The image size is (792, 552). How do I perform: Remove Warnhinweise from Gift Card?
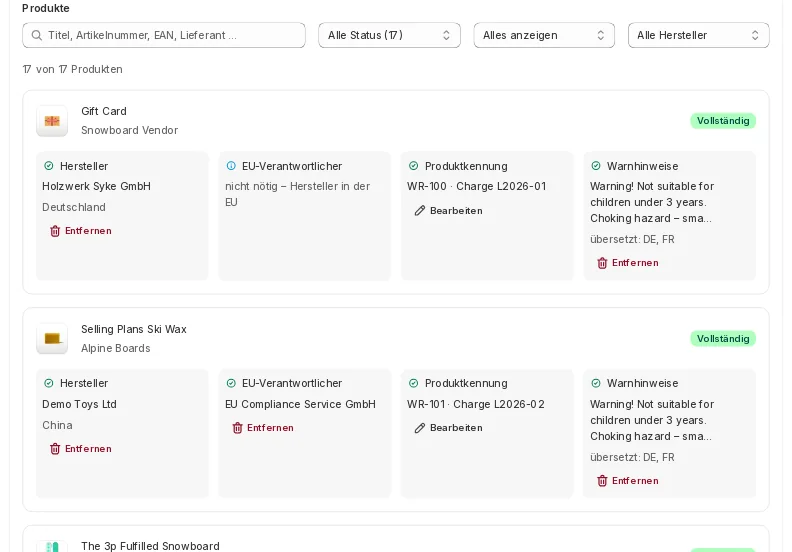pyautogui.click(x=628, y=263)
